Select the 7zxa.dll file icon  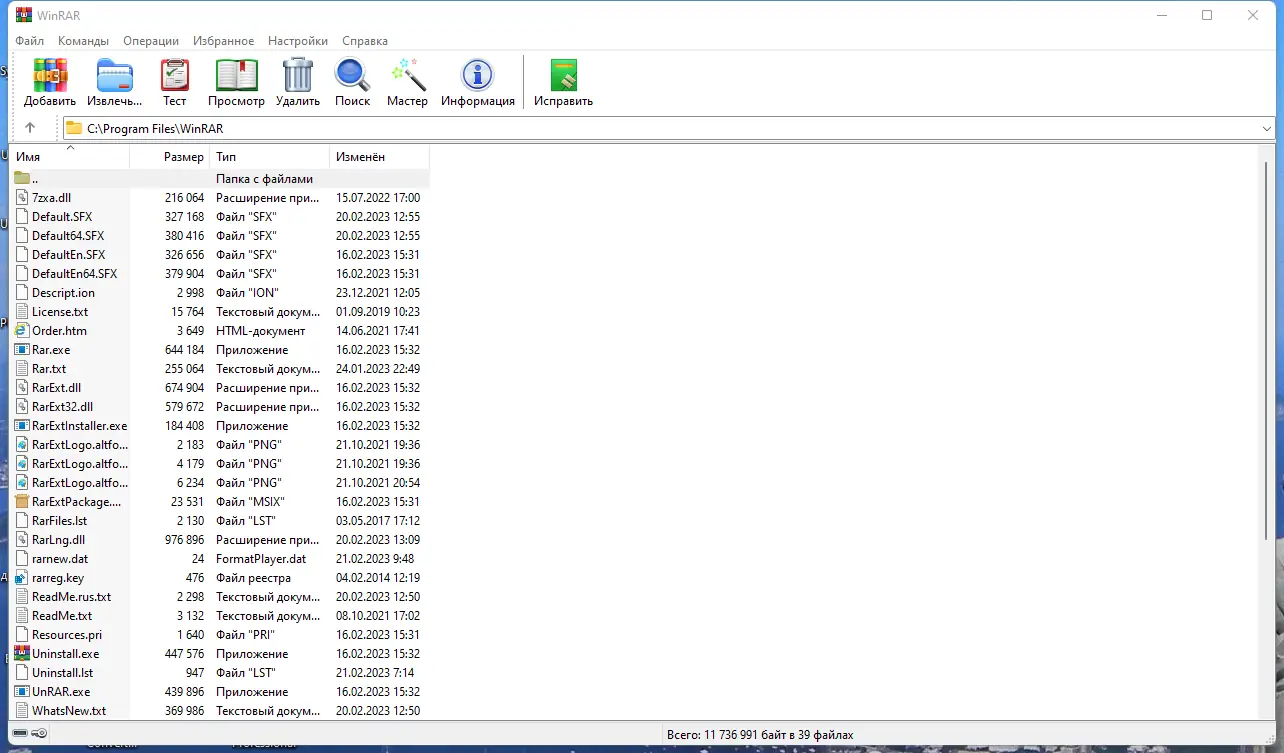22,198
